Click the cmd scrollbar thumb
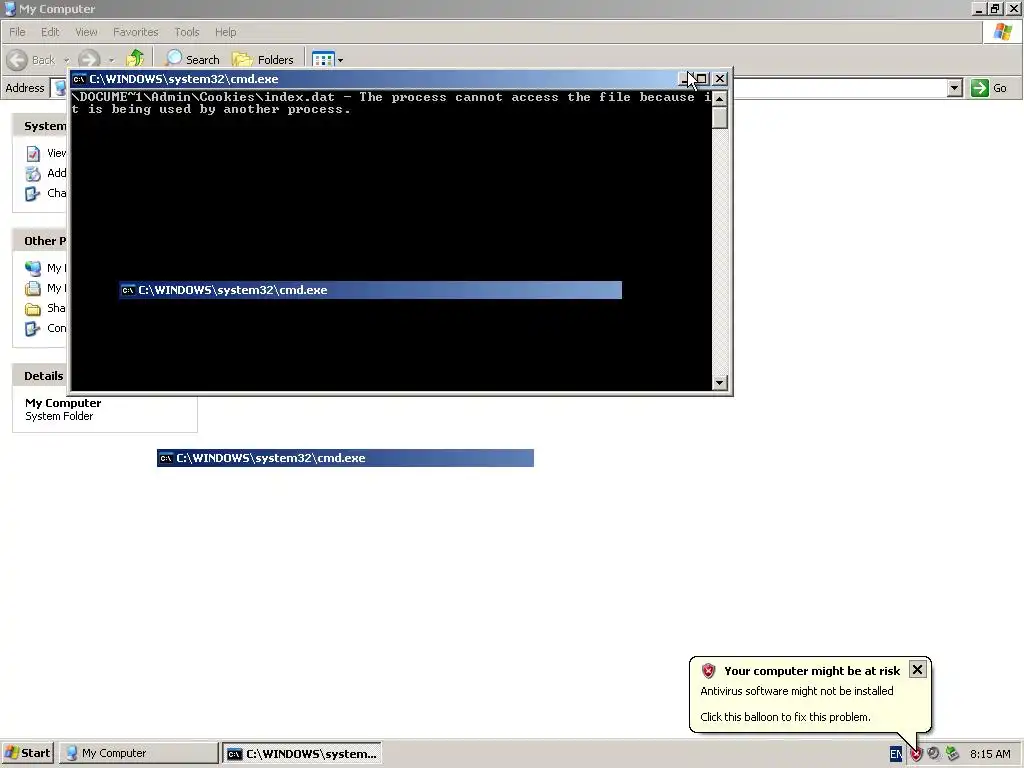The image size is (1024, 768). click(720, 118)
